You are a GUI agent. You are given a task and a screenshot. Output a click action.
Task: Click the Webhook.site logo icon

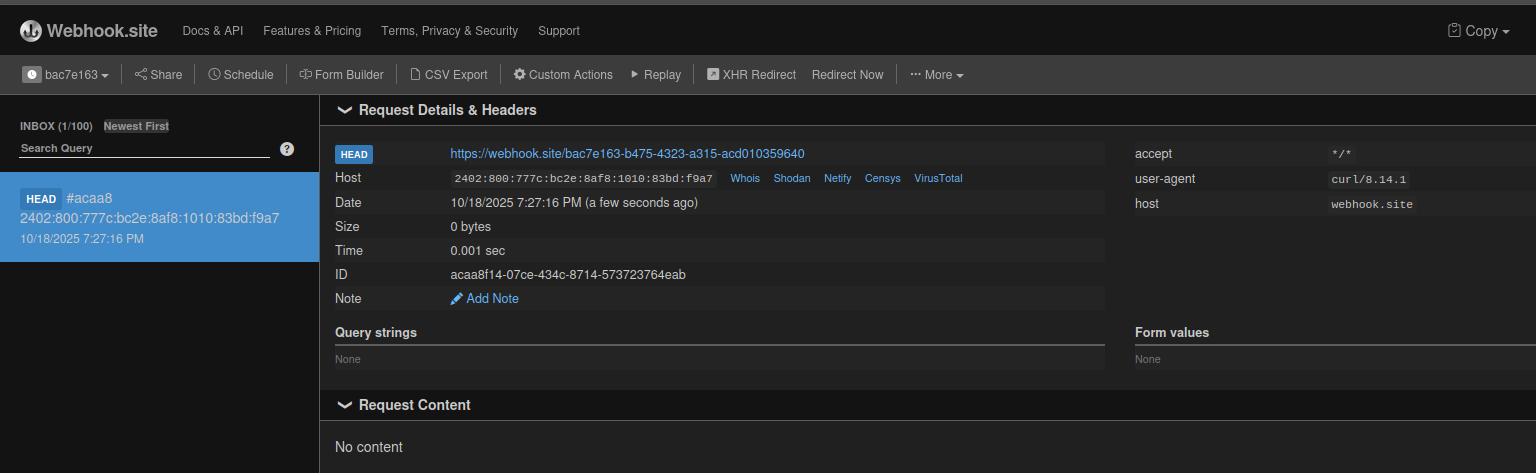click(x=31, y=31)
